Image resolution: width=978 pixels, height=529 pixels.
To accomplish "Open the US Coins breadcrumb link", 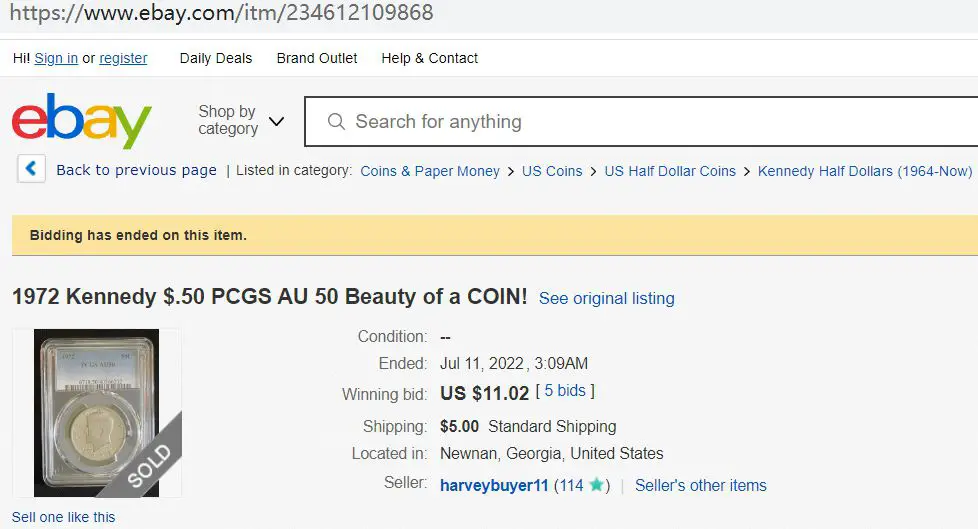I will (552, 171).
